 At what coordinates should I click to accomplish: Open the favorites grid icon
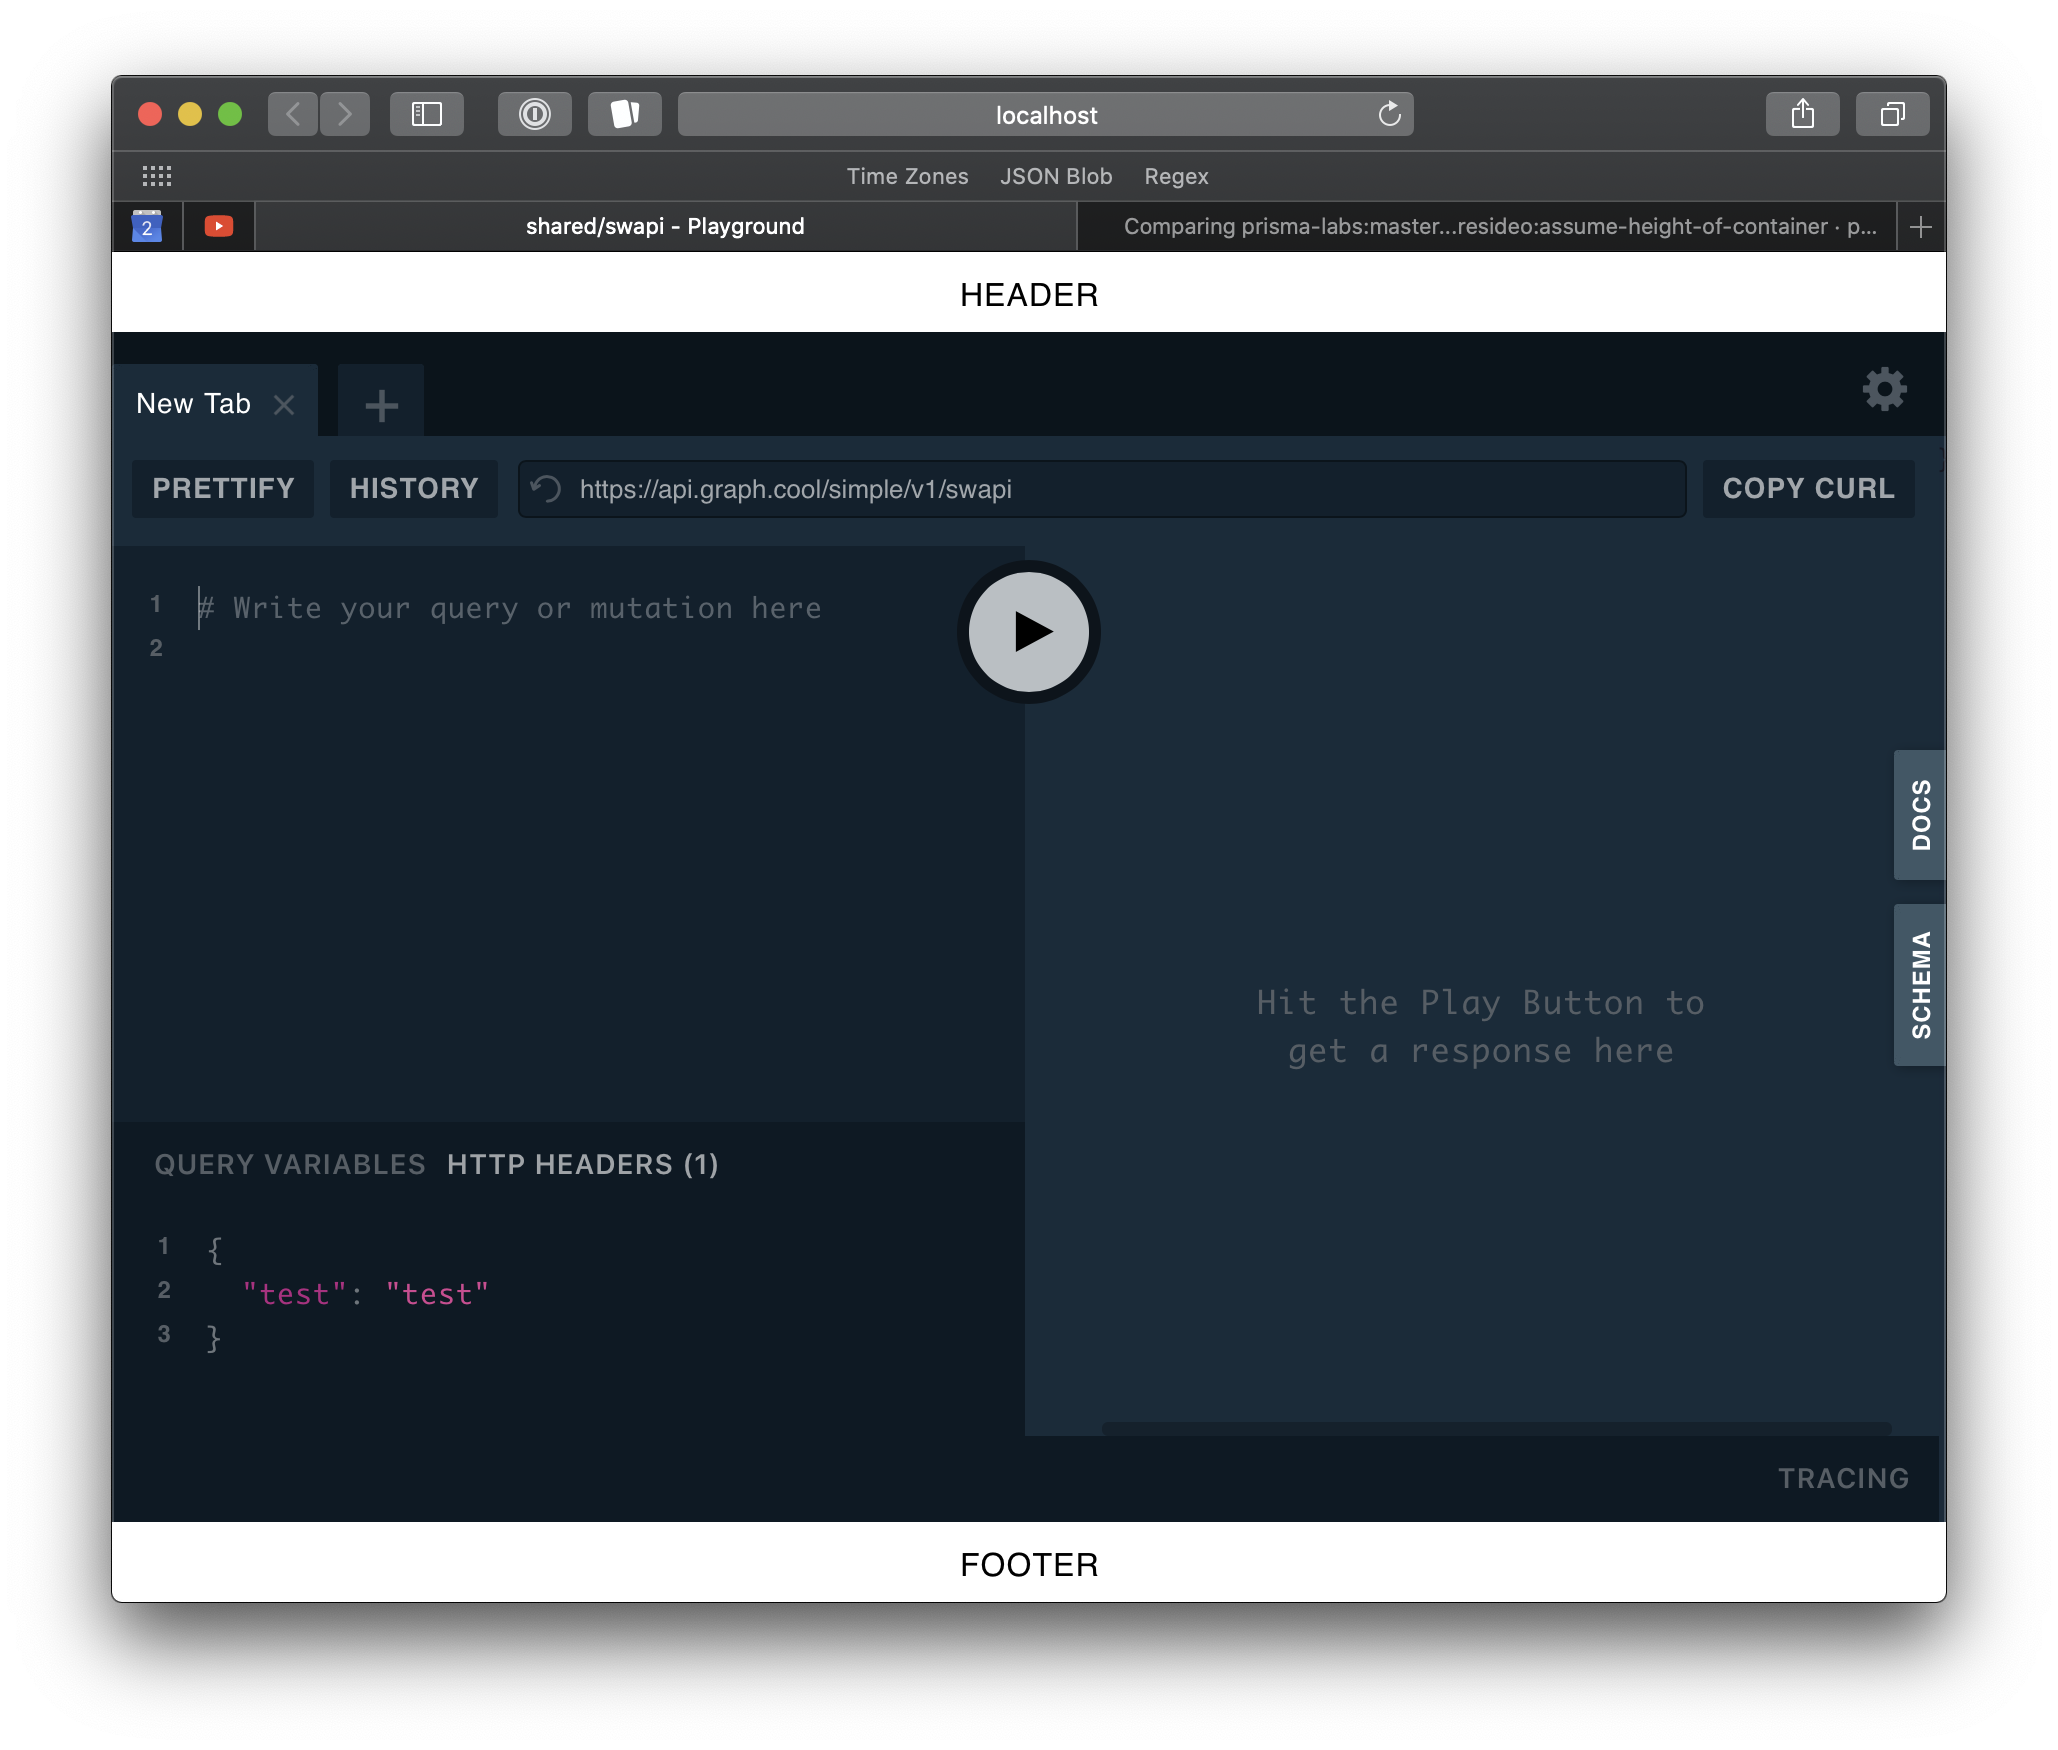point(156,176)
